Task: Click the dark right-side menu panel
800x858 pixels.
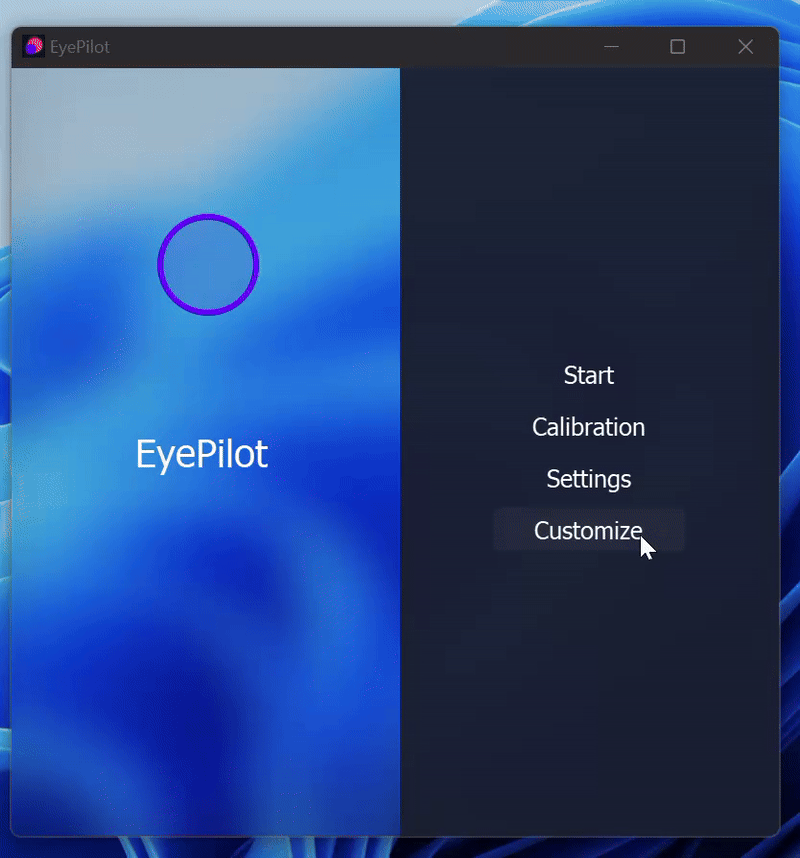Action: (590, 700)
